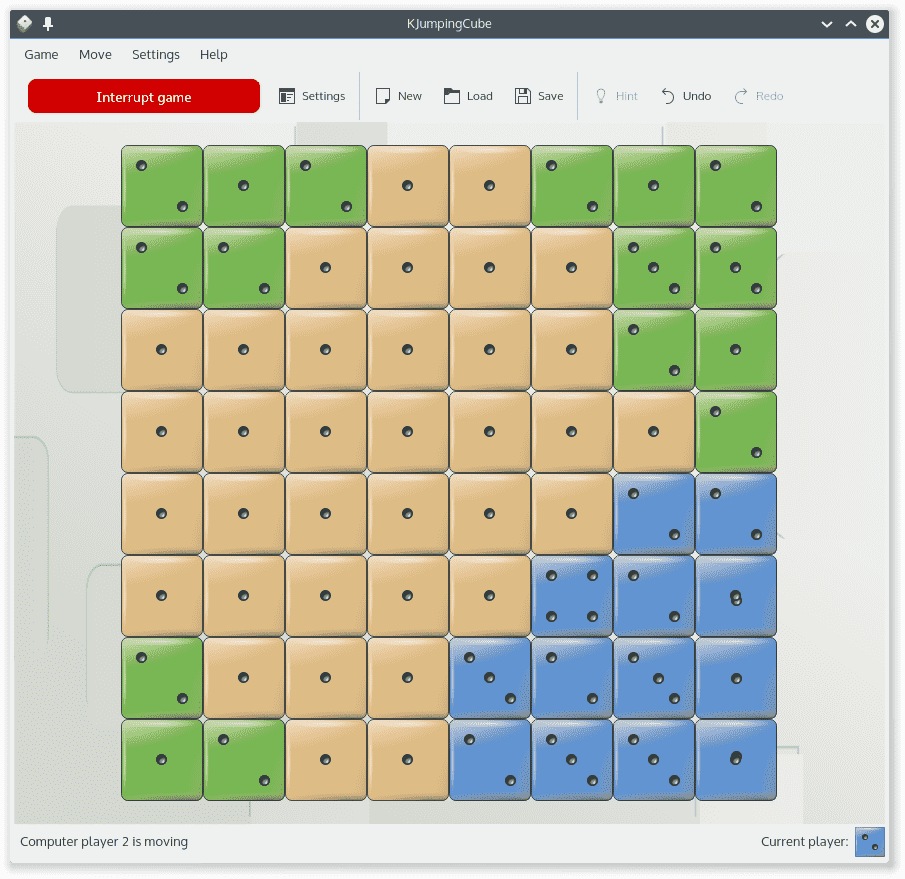Click the KJumpingCube dice icon in title bar
Screen dimensions: 905x879
pyautogui.click(x=25, y=24)
